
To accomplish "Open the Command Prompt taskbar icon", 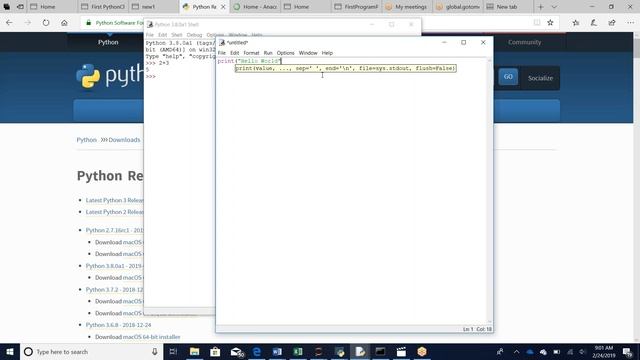I will point(380,351).
